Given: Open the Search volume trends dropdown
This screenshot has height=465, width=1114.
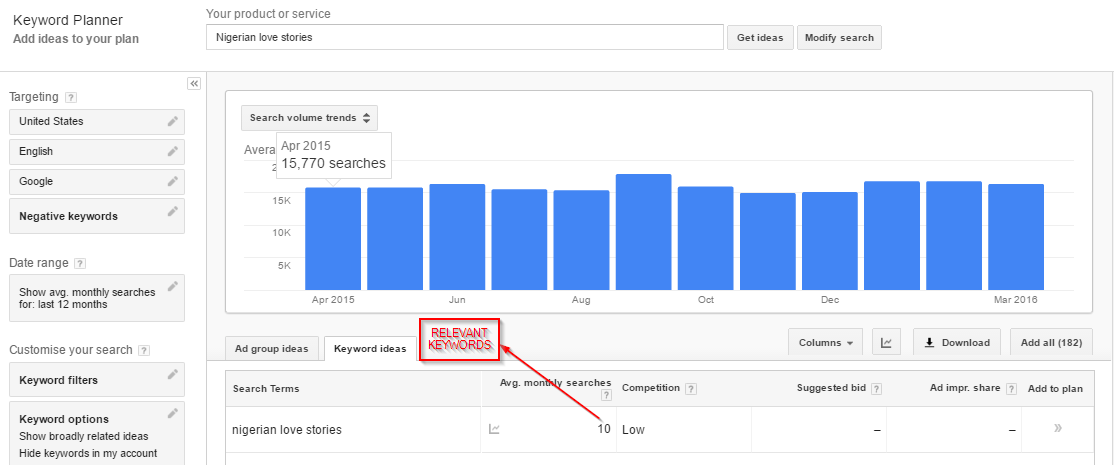Looking at the screenshot, I should (309, 118).
